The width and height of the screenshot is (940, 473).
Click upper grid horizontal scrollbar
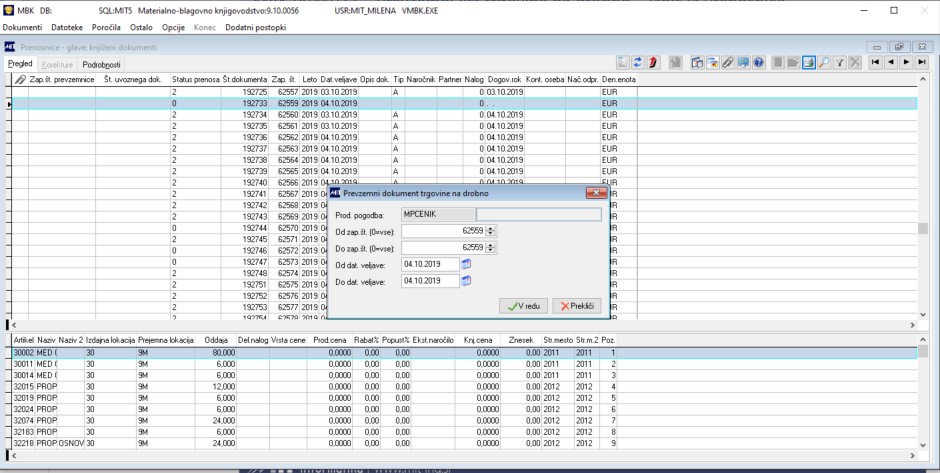click(x=463, y=325)
